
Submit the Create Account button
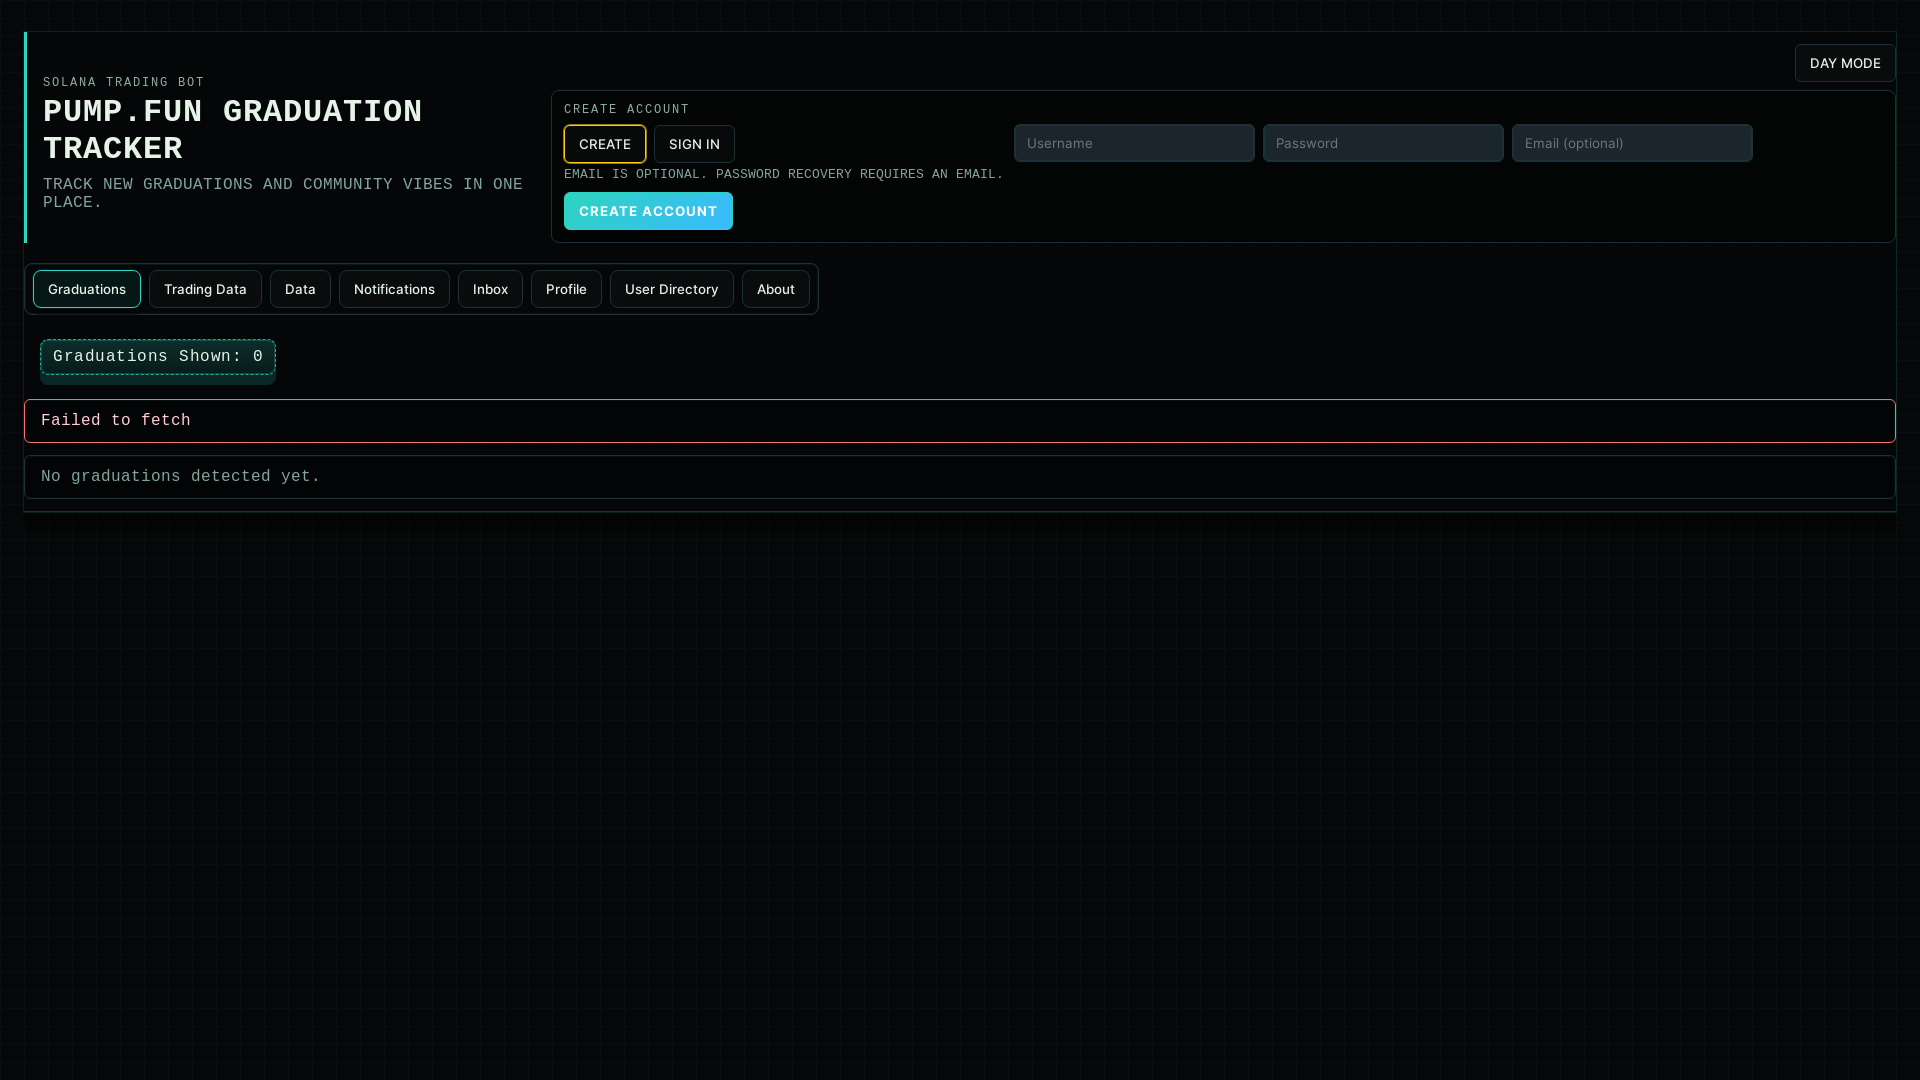648,211
